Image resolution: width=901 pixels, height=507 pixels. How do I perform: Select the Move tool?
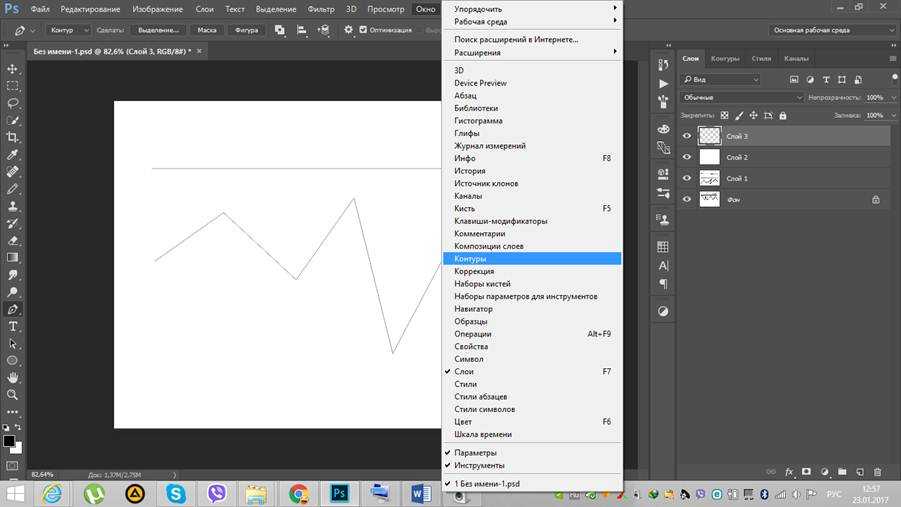coord(13,69)
